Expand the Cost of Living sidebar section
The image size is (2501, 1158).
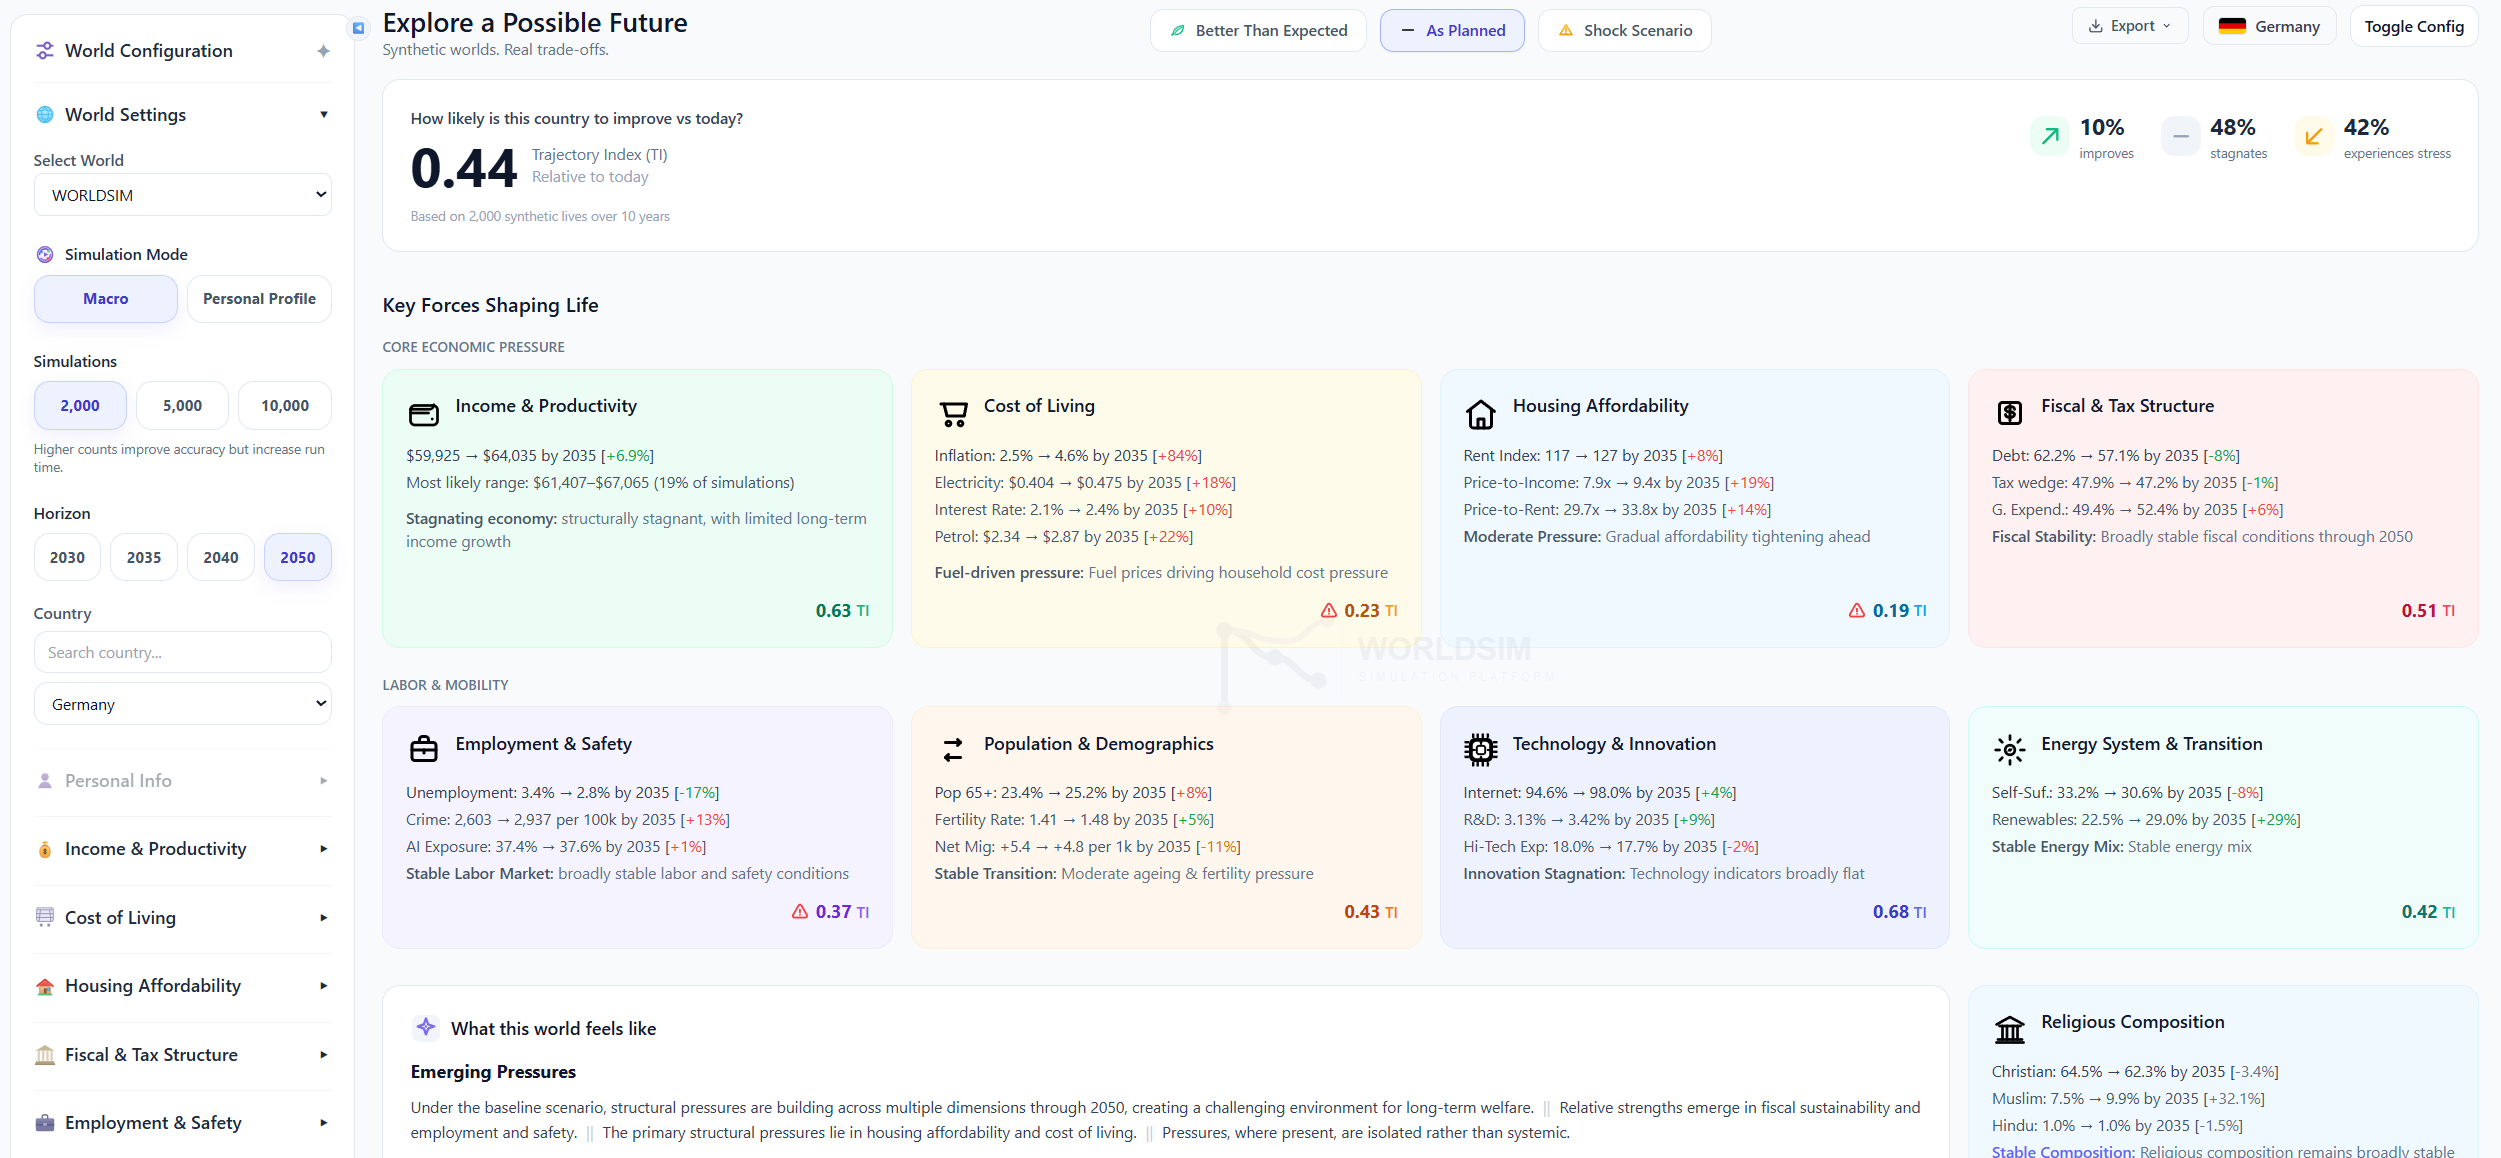coord(183,918)
